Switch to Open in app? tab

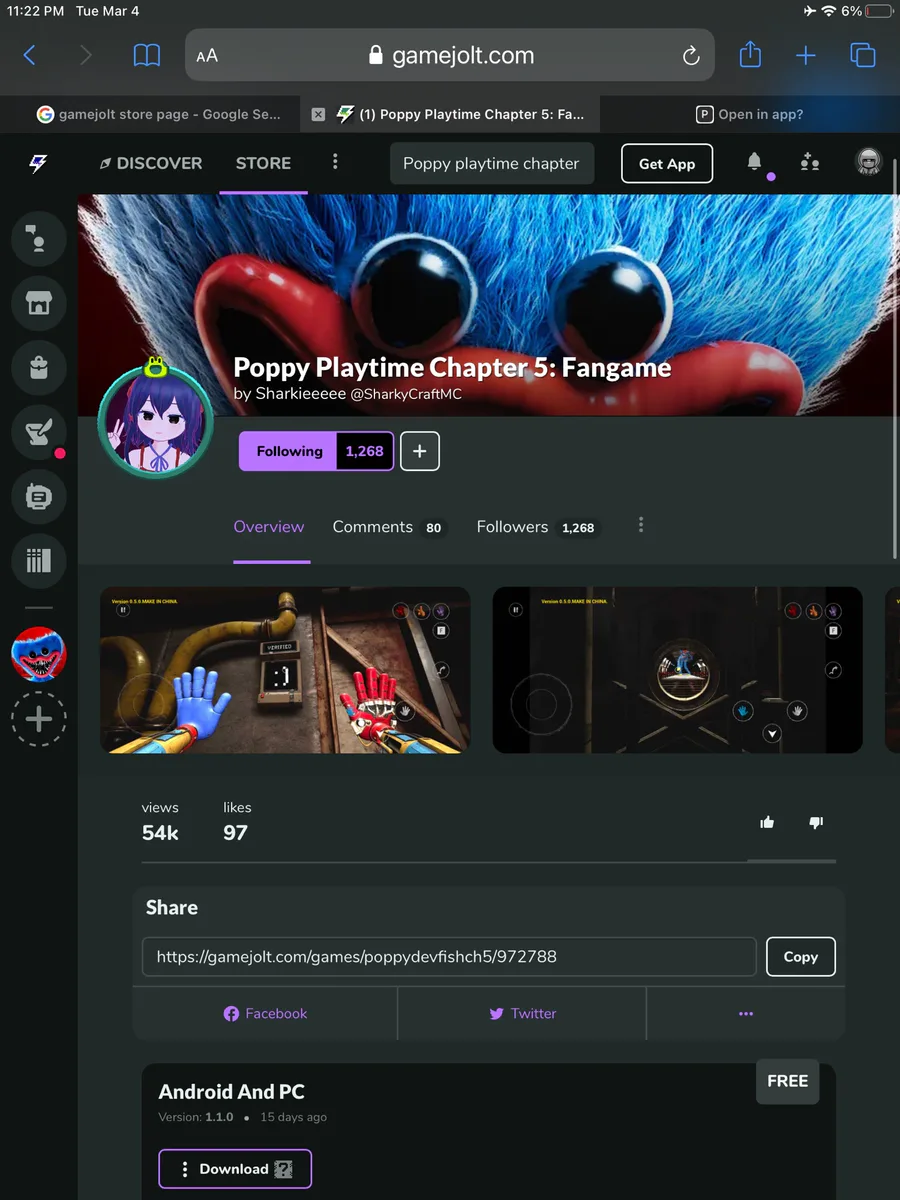pos(750,114)
